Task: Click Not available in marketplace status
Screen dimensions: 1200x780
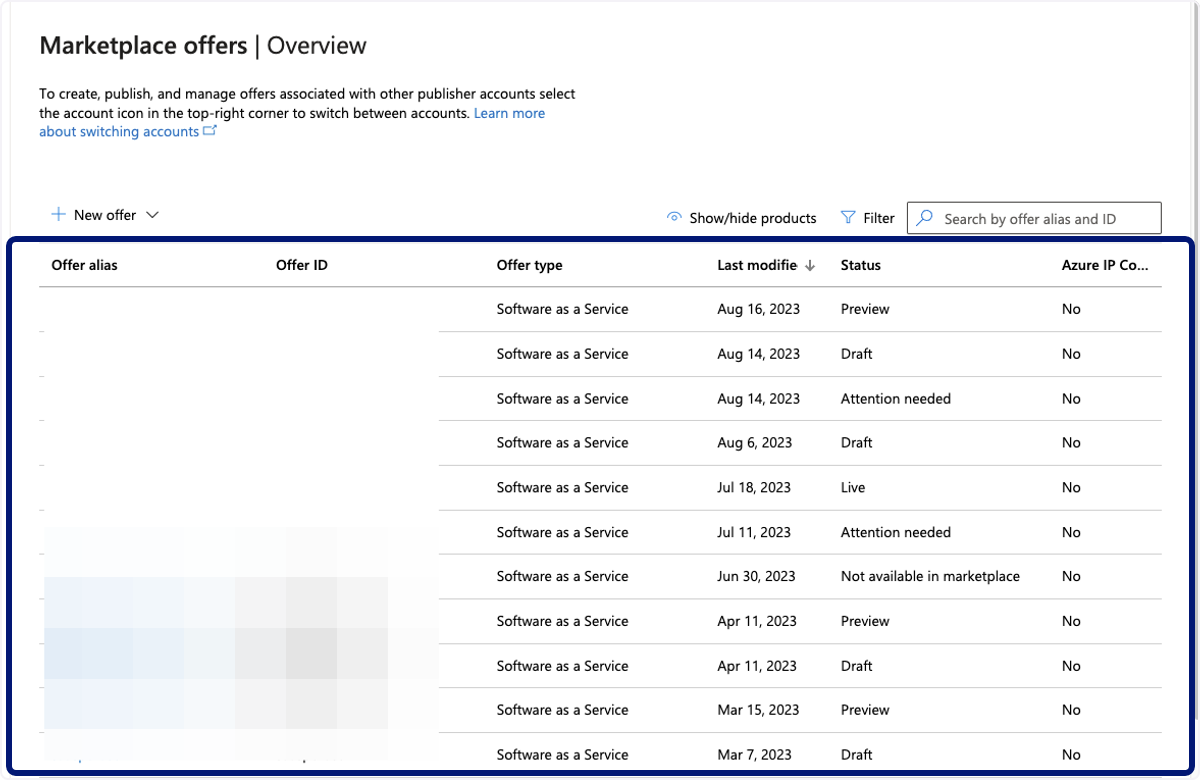Action: click(x=930, y=576)
